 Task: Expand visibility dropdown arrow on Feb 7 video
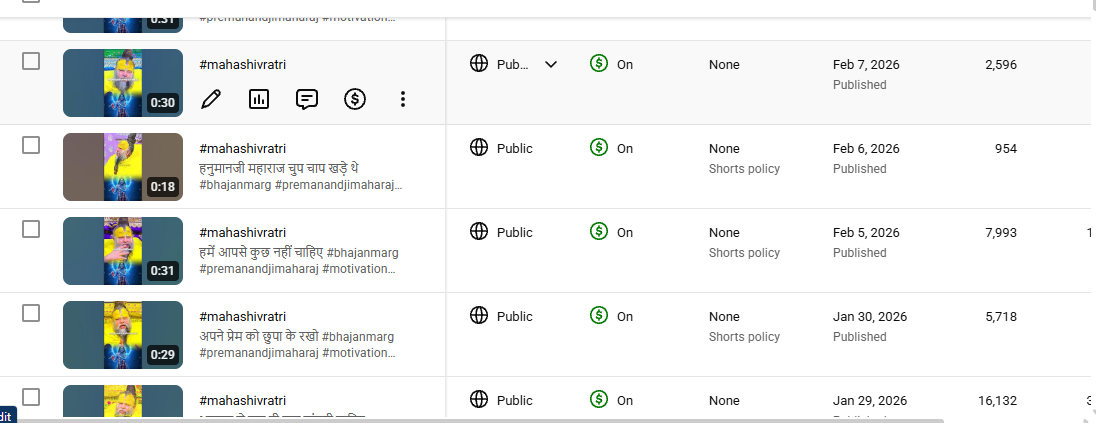[x=551, y=65]
